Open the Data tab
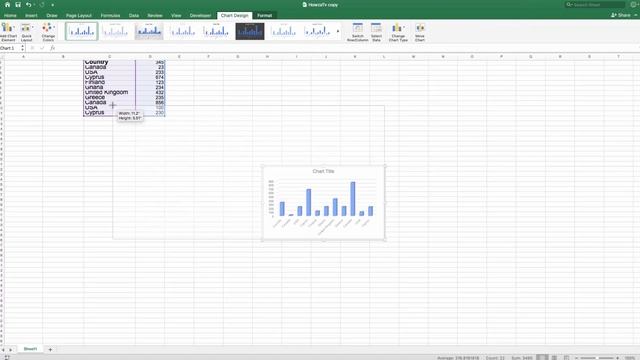 pyautogui.click(x=134, y=16)
